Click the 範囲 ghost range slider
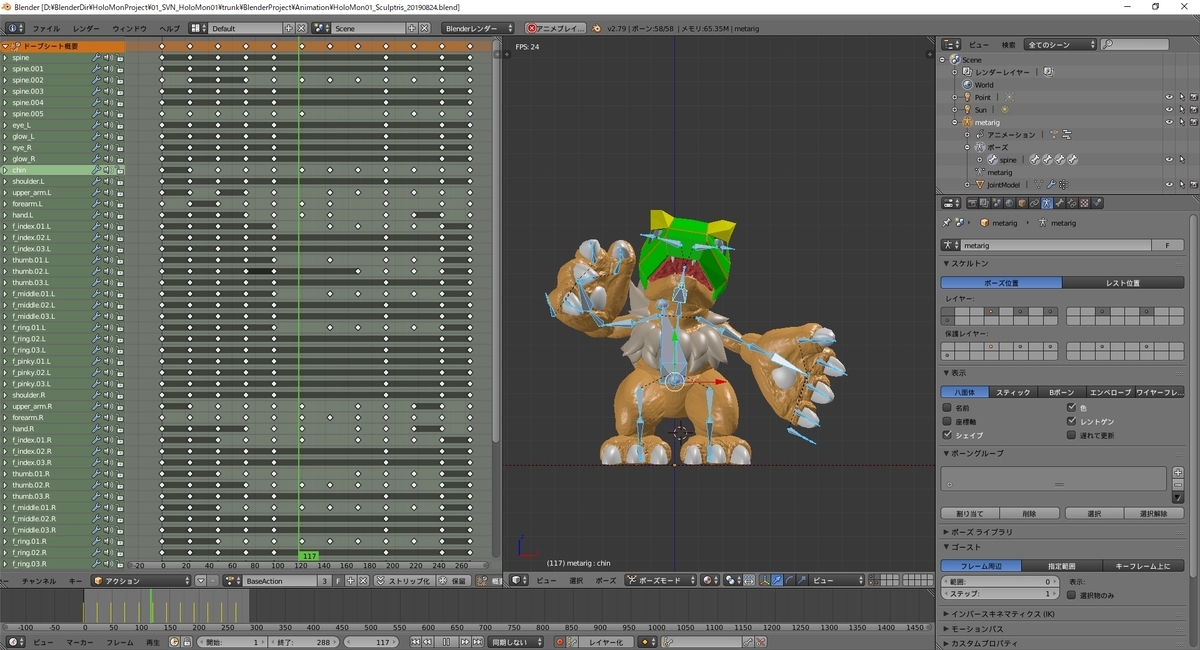 1000,581
